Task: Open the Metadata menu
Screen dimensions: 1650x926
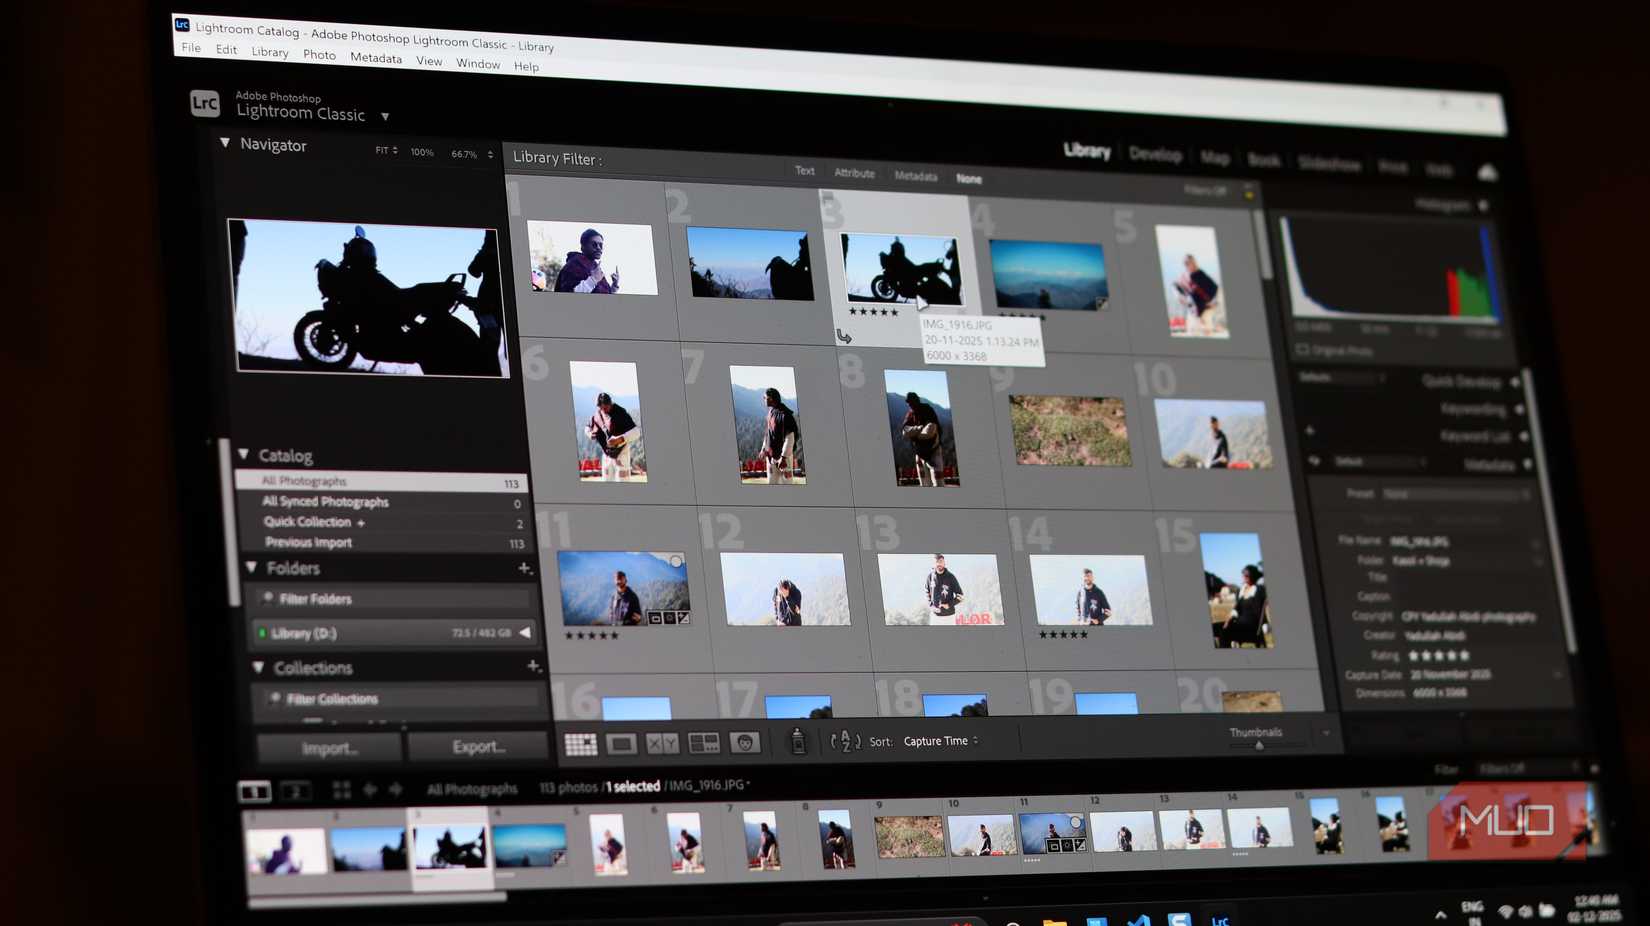Action: tap(377, 58)
